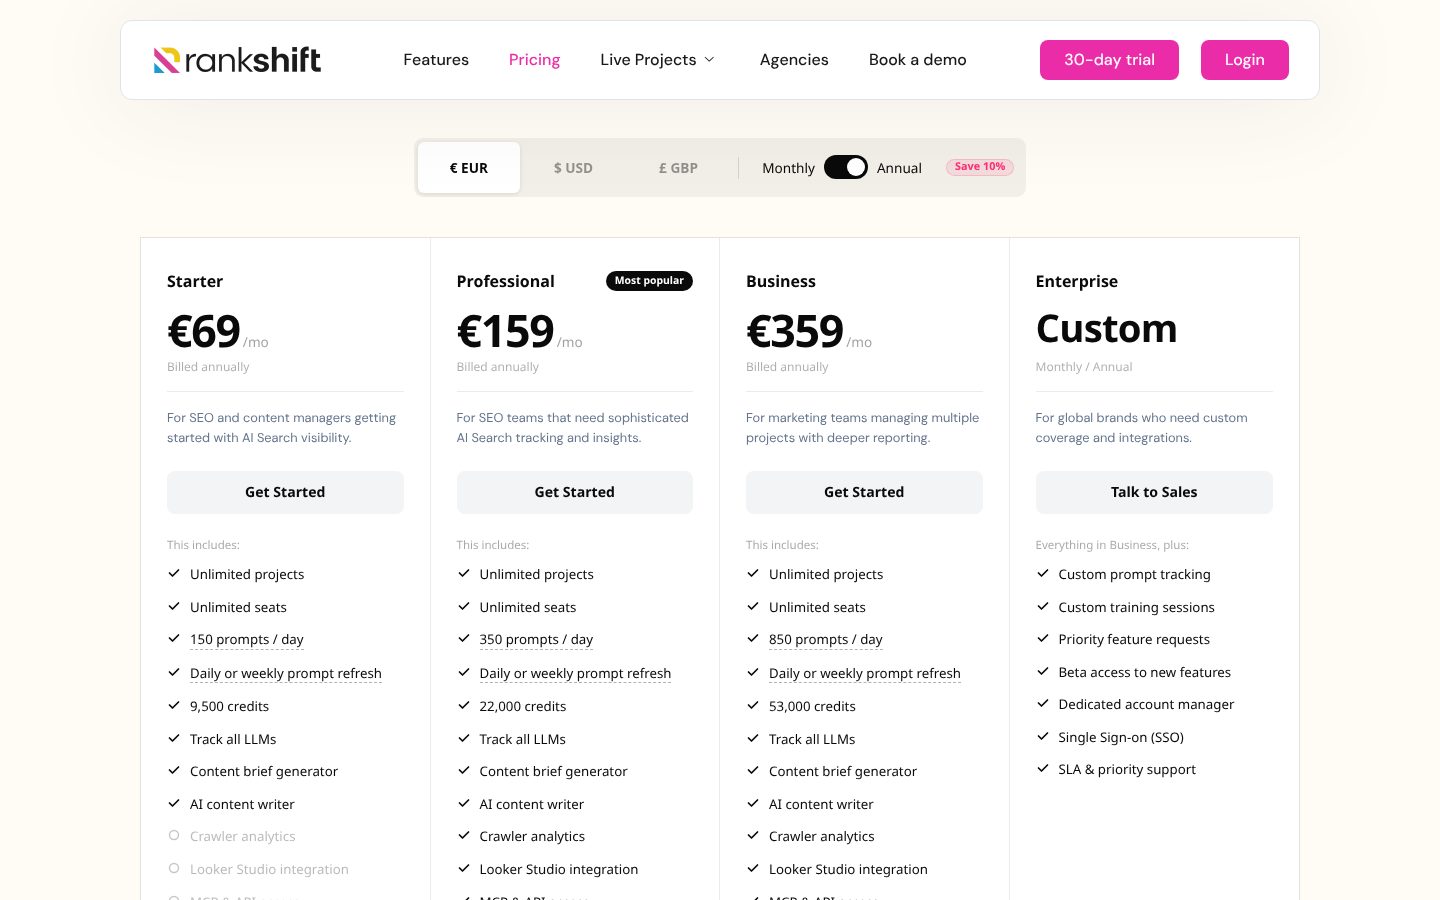Click checkmark beside Business Looker Studio integration
1440x900 pixels.
pyautogui.click(x=753, y=868)
